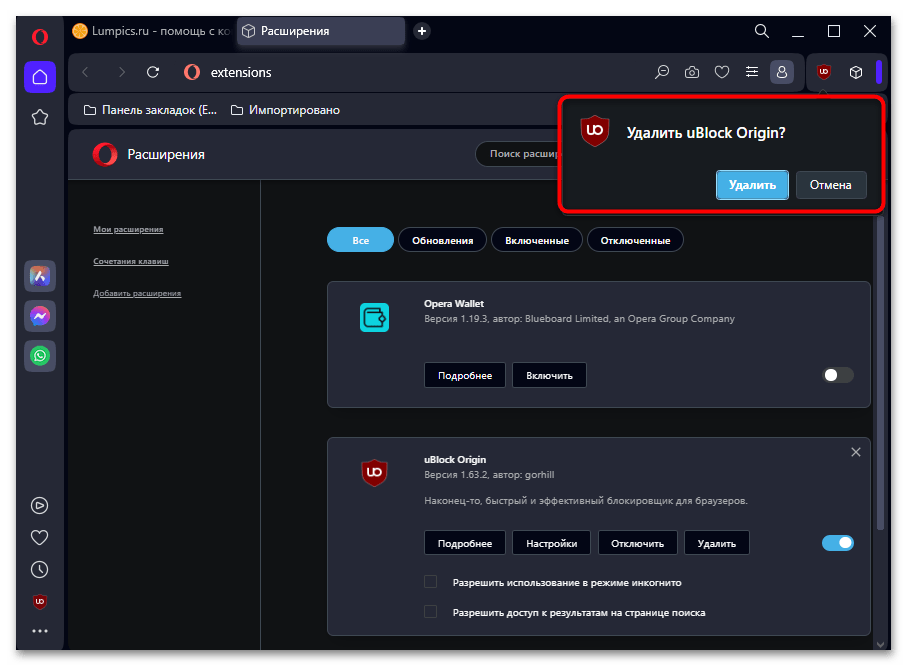Open the Импортировано bookmarks folder
The width and height of the screenshot is (907, 666).
click(285, 110)
